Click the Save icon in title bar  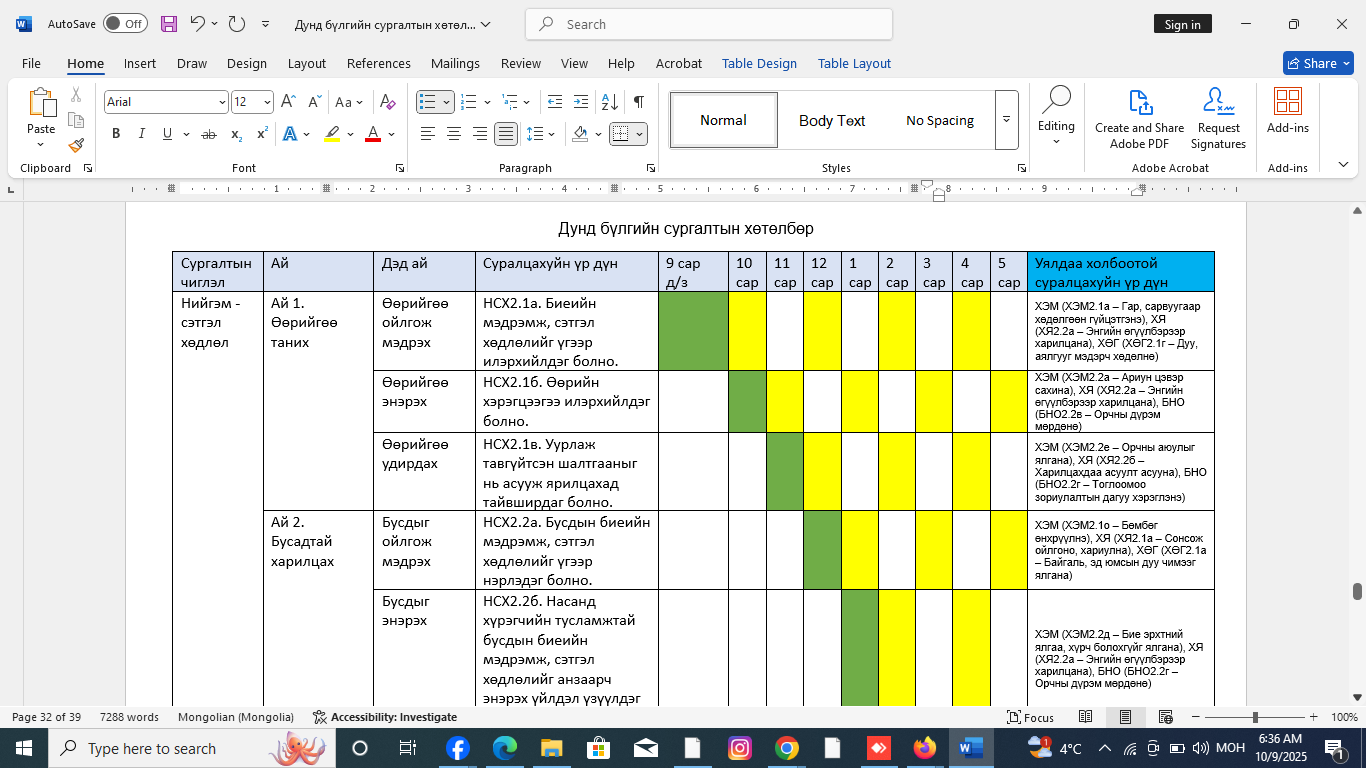click(169, 24)
